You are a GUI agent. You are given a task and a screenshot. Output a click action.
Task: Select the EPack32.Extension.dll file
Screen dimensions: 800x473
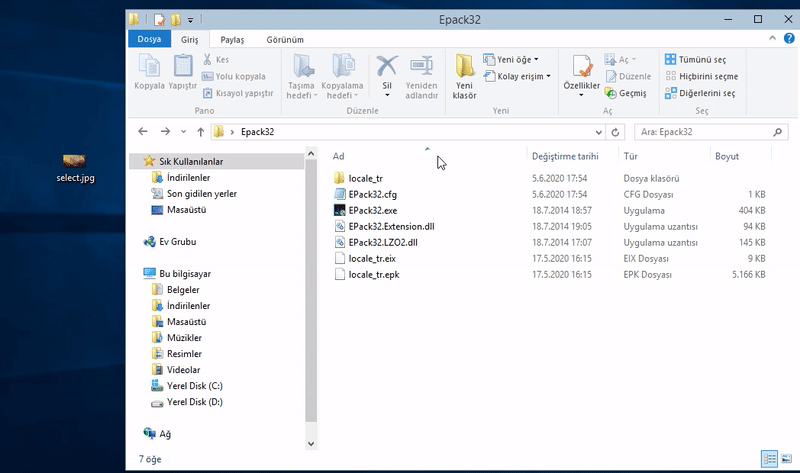tap(391, 227)
